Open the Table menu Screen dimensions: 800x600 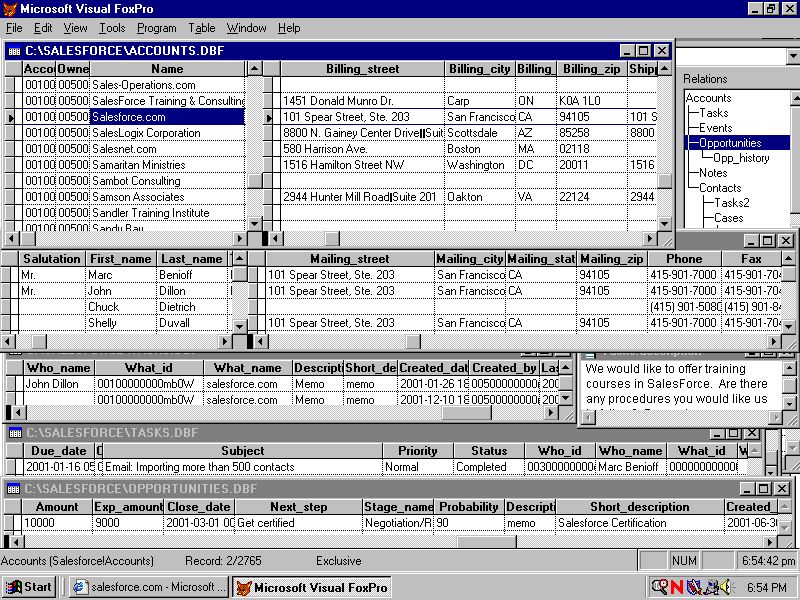(x=202, y=28)
